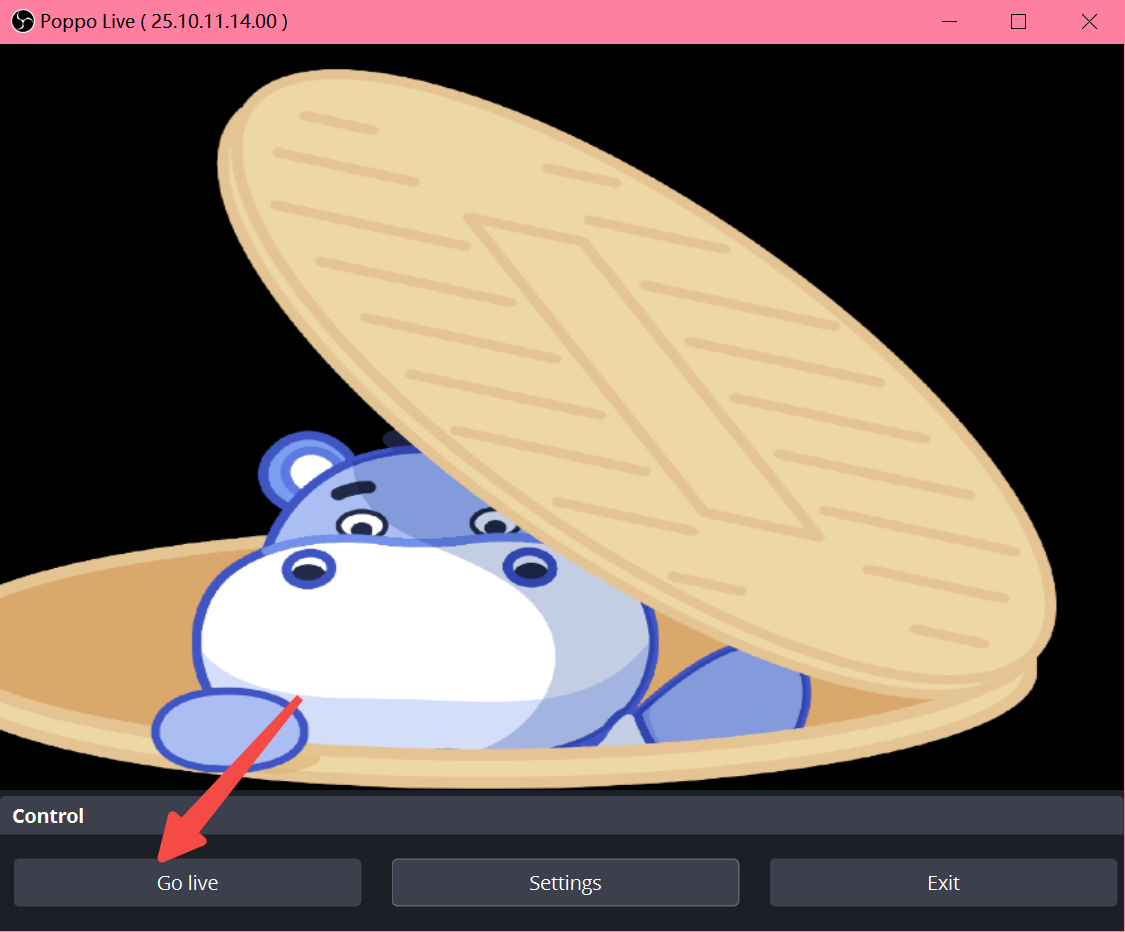Close the Poppo Live window
The height and width of the screenshot is (932, 1125).
(1089, 22)
